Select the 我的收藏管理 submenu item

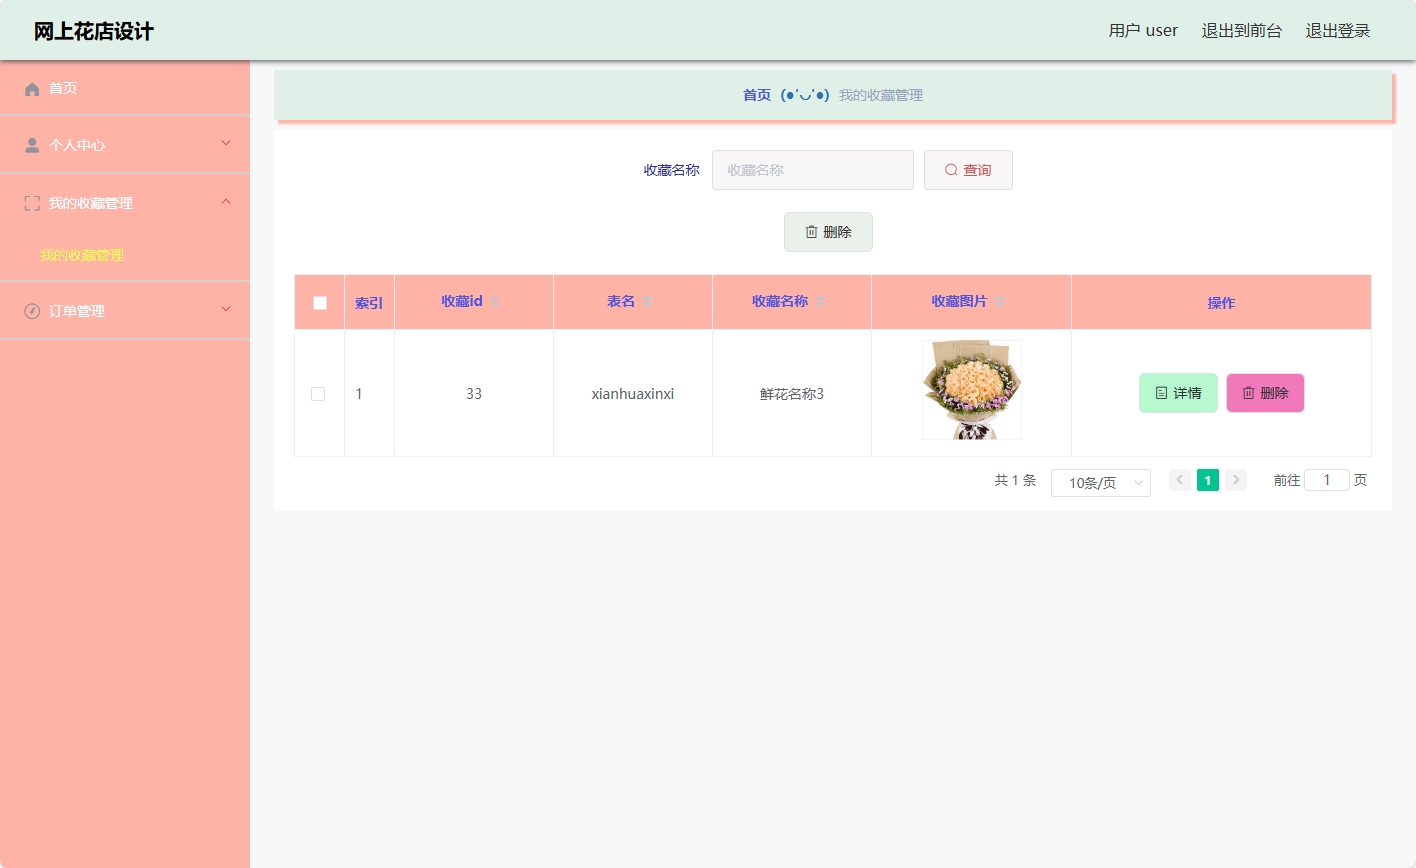[82, 255]
